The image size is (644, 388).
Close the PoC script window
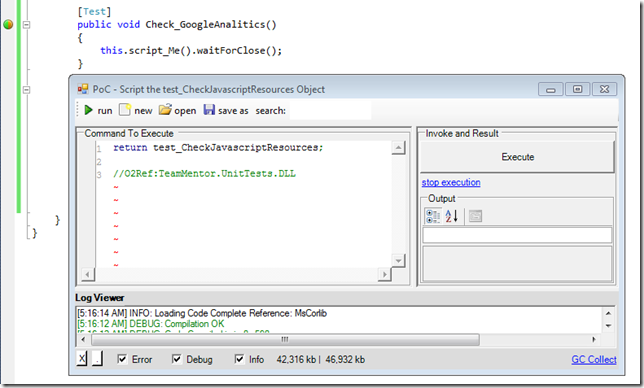point(604,89)
